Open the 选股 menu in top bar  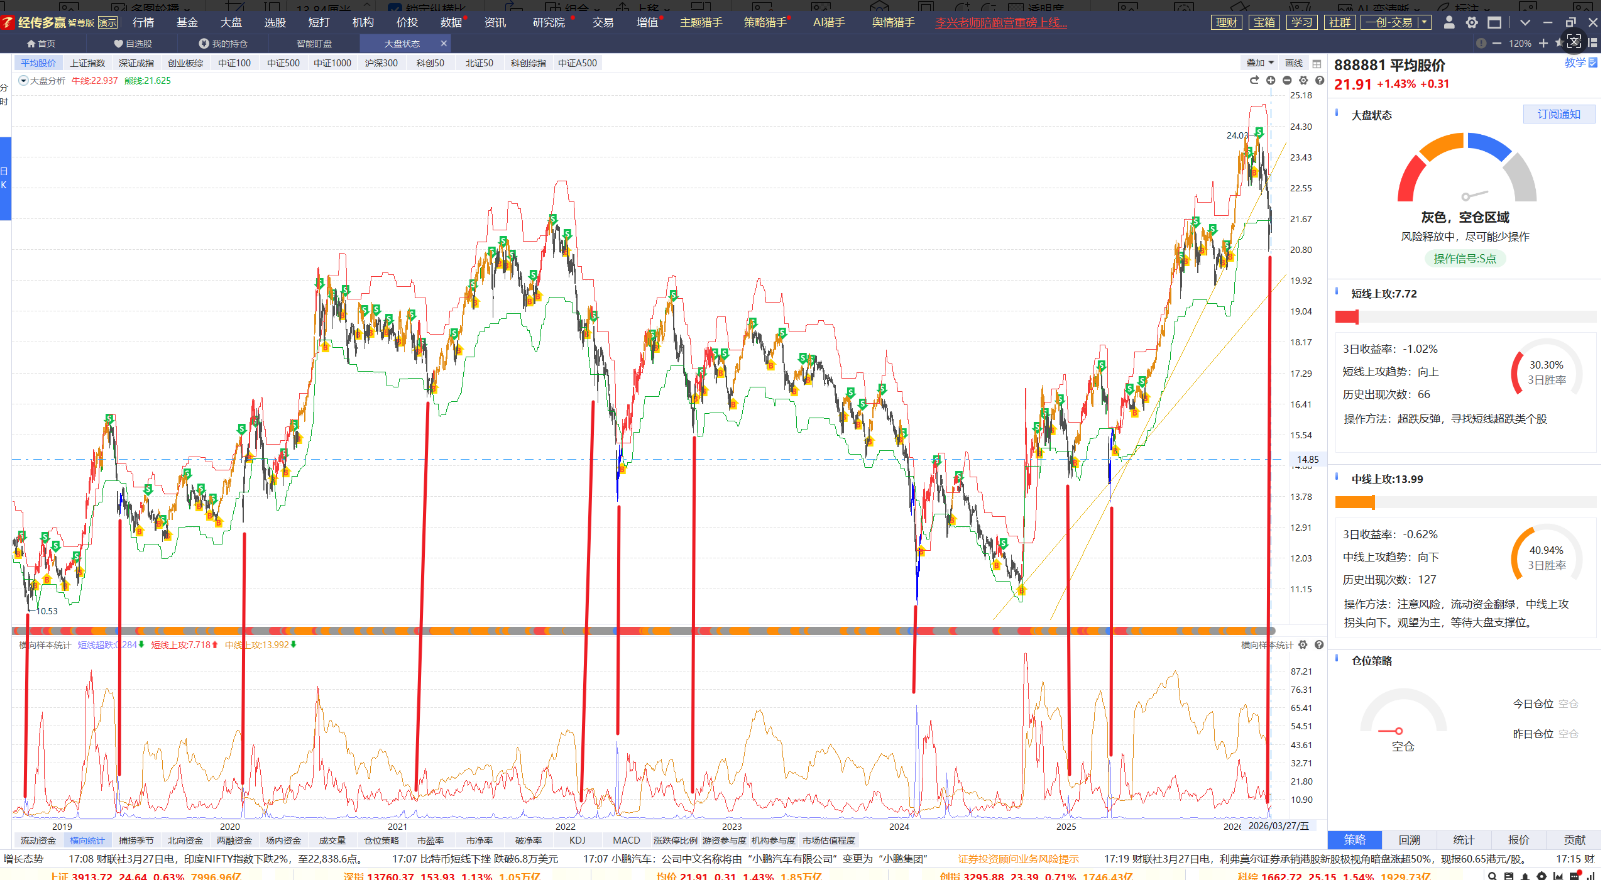point(275,22)
